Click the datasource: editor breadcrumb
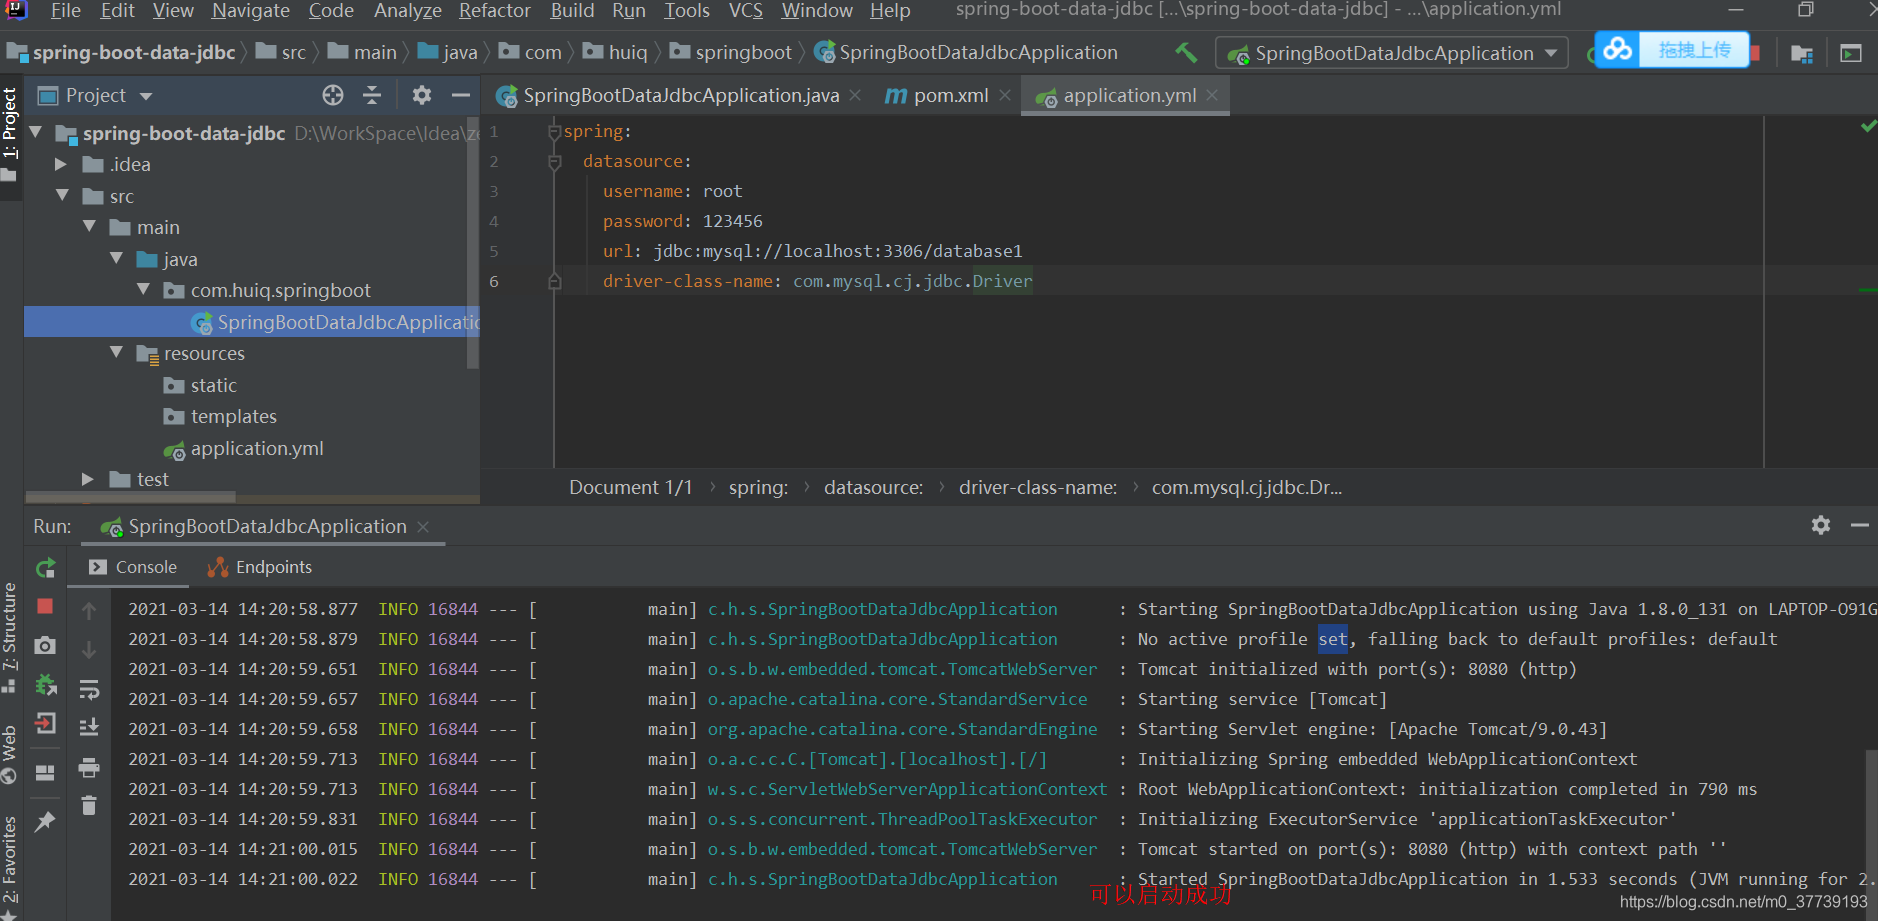The width and height of the screenshot is (1878, 921). click(x=873, y=487)
